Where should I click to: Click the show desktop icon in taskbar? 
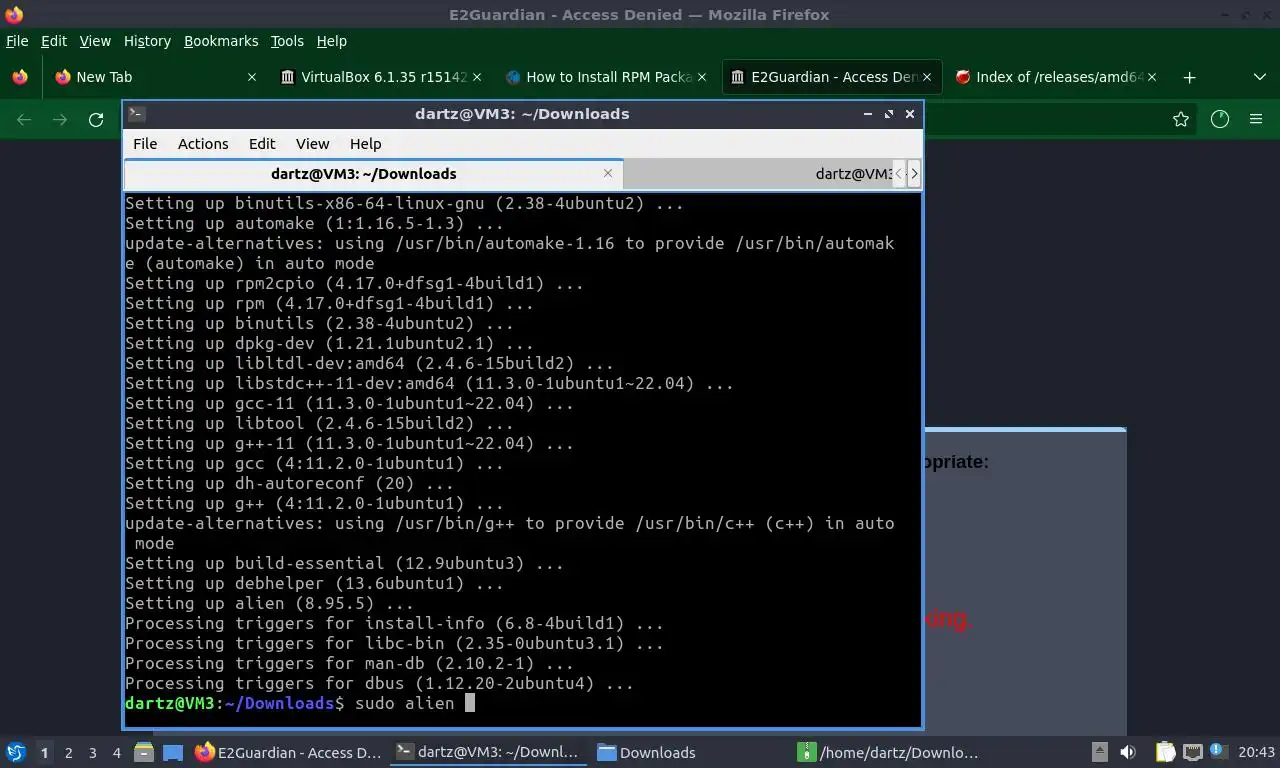172,752
